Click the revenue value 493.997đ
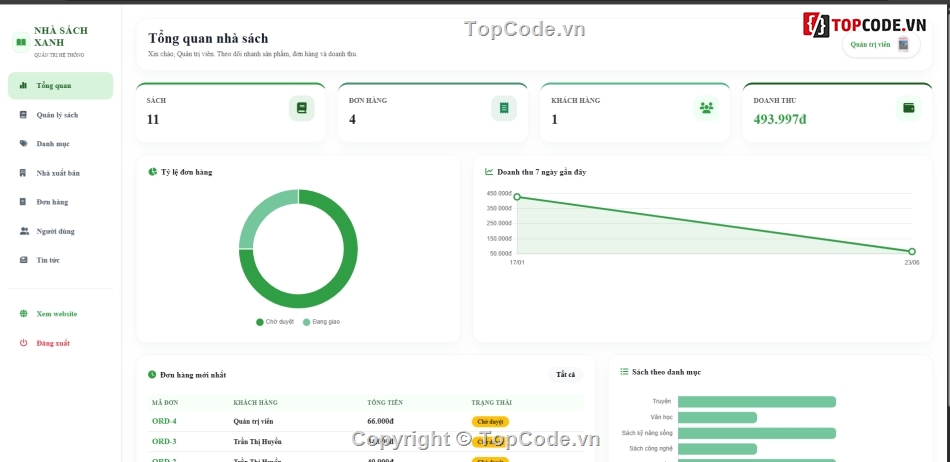Image resolution: width=950 pixels, height=462 pixels. [x=780, y=119]
